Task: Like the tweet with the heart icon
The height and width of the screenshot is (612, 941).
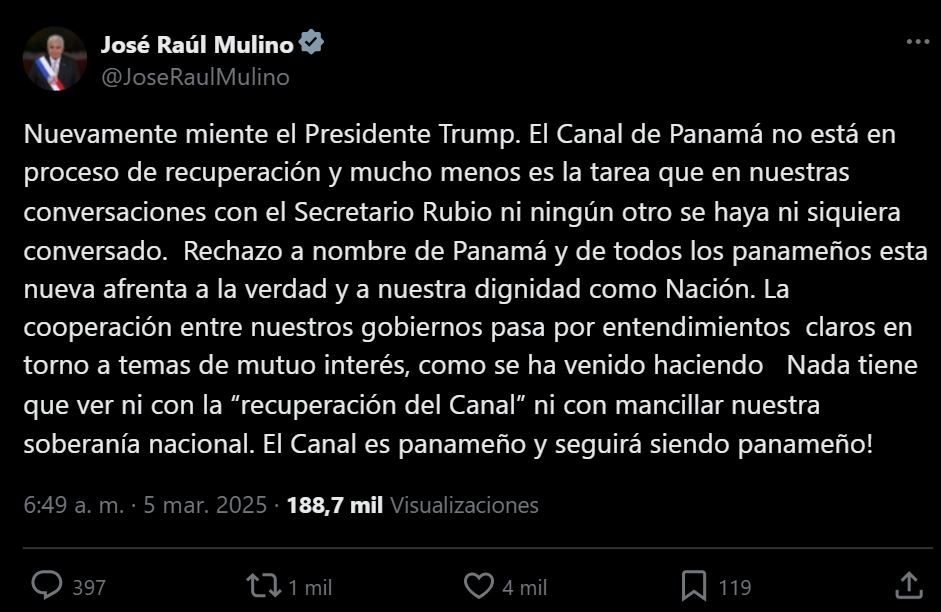Action: [480, 585]
